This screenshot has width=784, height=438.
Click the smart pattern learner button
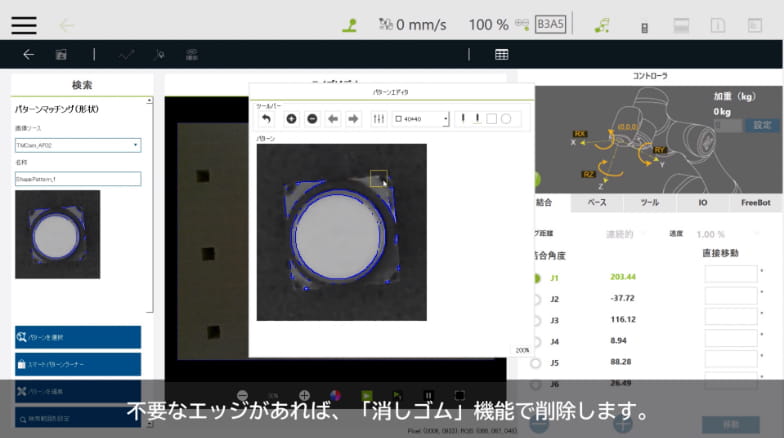(78, 364)
